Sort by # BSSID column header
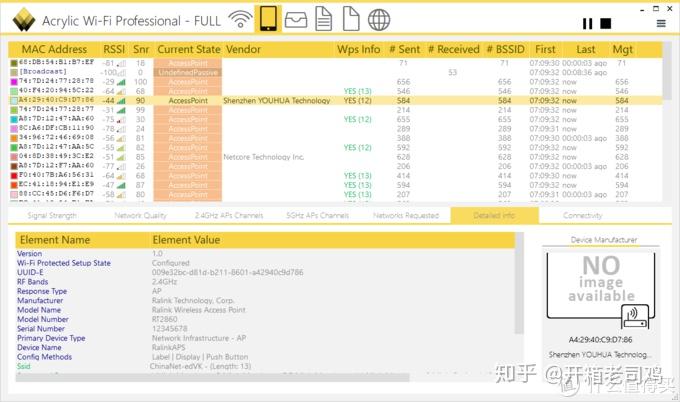Viewport: 680px width, 402px height. tap(506, 49)
